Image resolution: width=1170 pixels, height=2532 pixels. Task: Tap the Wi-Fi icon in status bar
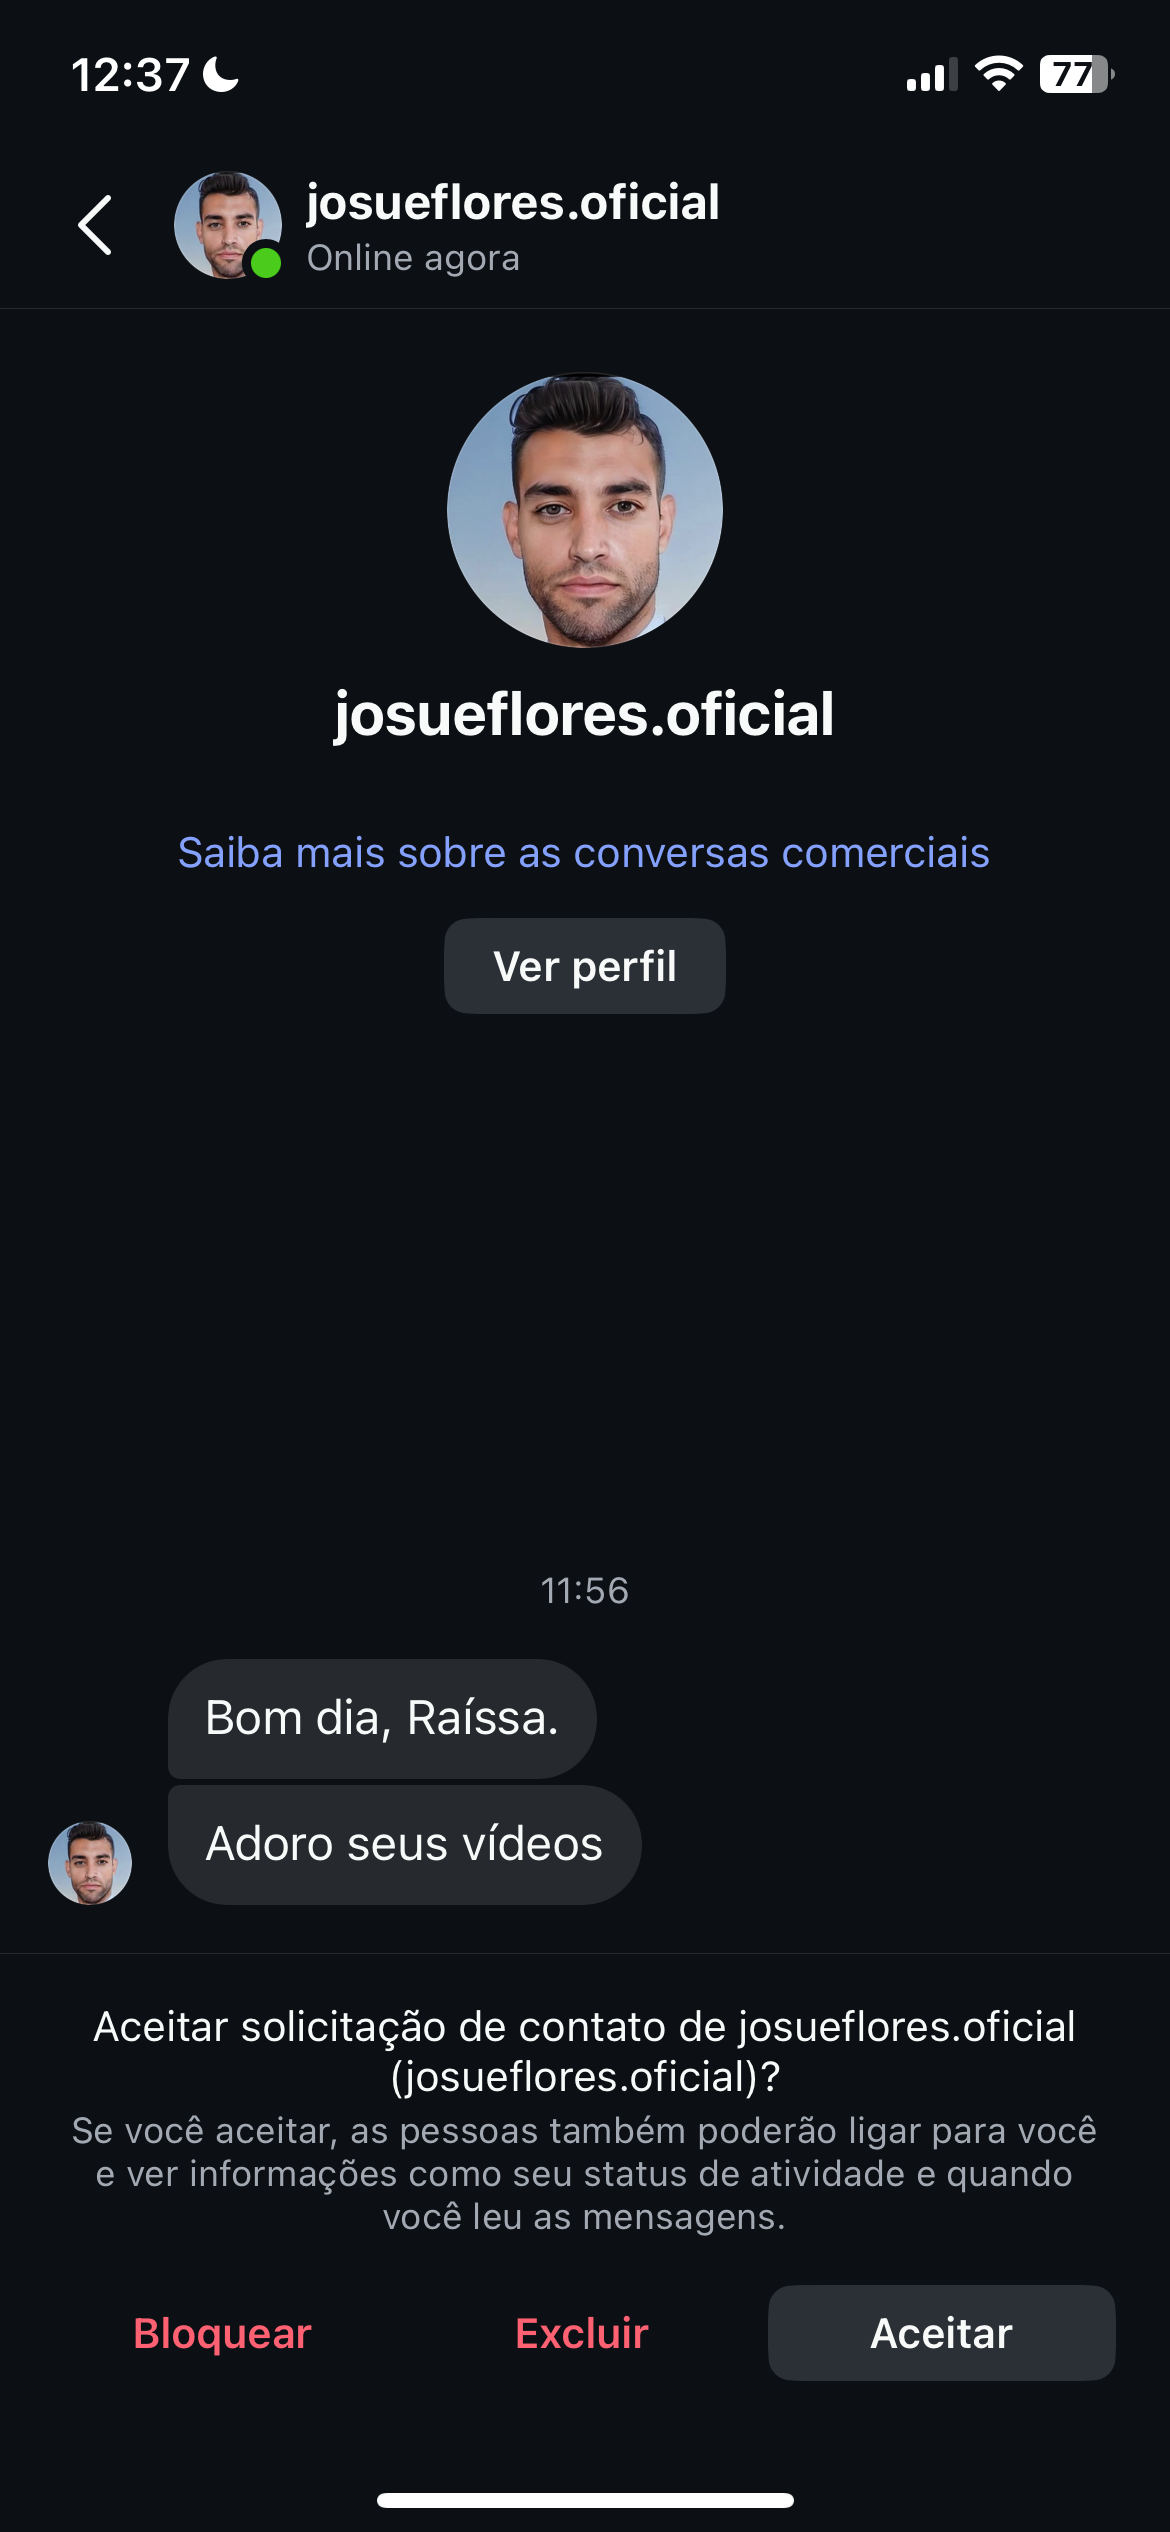tap(997, 75)
